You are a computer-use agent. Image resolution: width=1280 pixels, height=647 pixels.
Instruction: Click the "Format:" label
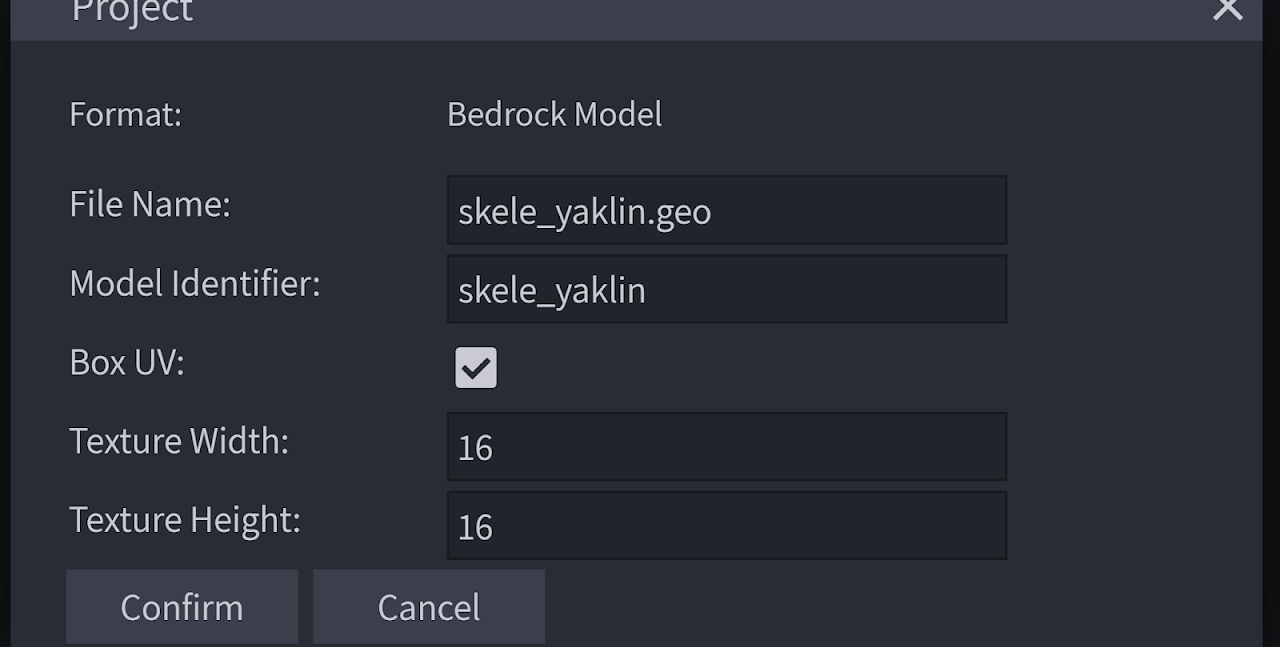pos(125,114)
